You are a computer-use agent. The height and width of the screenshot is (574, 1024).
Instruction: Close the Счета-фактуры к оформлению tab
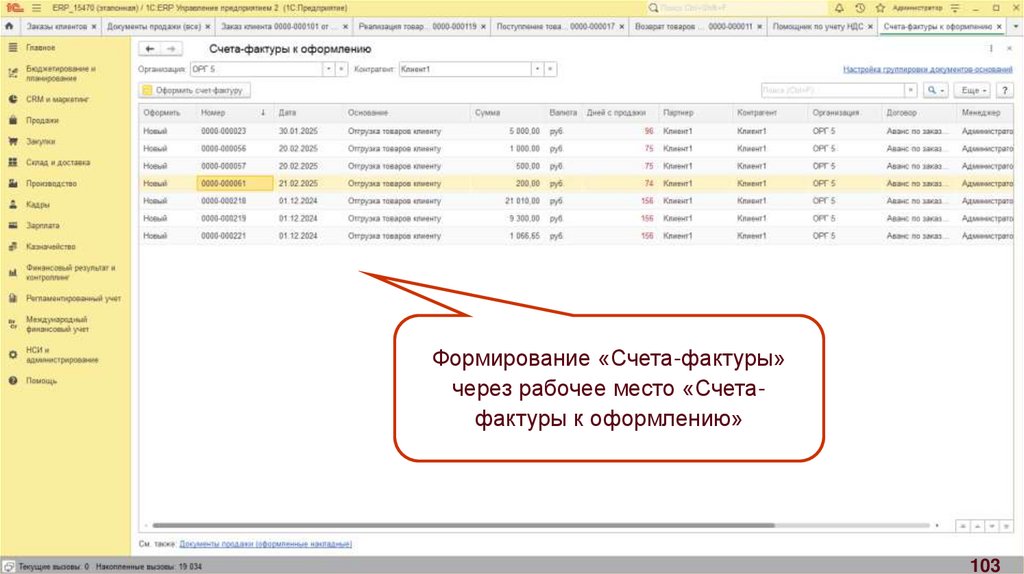point(999,27)
